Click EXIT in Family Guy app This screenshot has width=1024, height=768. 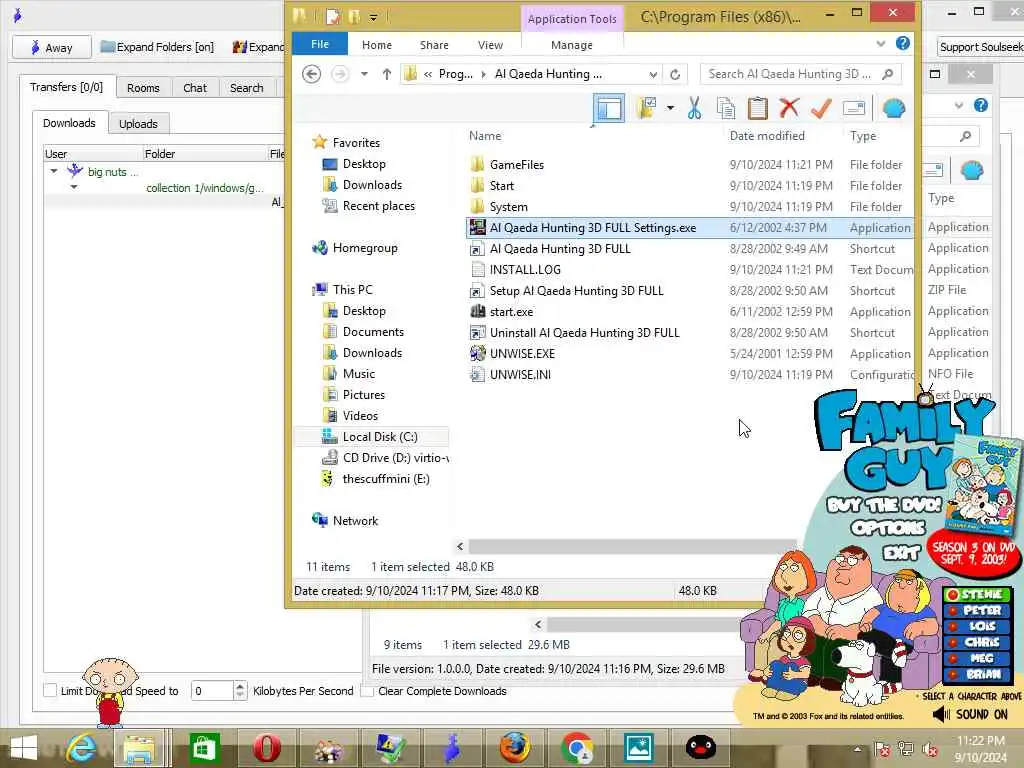click(902, 553)
